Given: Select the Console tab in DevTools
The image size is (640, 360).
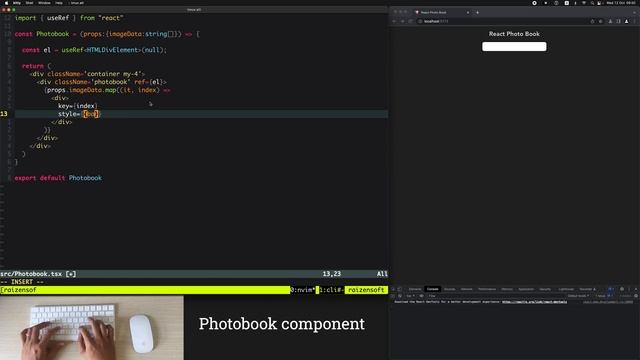Looking at the screenshot, I should click(x=432, y=289).
